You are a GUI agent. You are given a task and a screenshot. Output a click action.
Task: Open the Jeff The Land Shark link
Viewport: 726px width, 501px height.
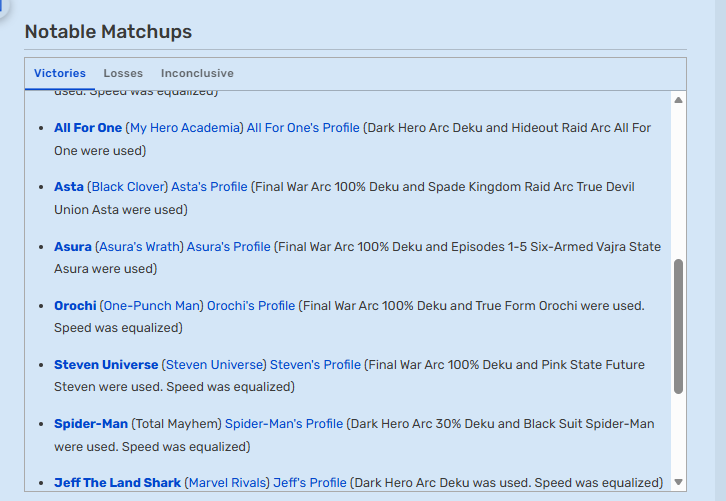click(x=117, y=482)
